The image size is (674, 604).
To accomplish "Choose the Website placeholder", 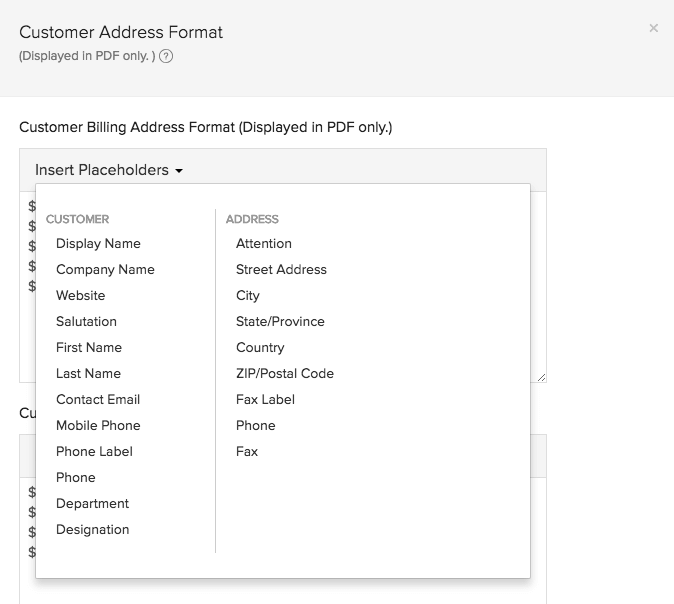I will pos(80,295).
